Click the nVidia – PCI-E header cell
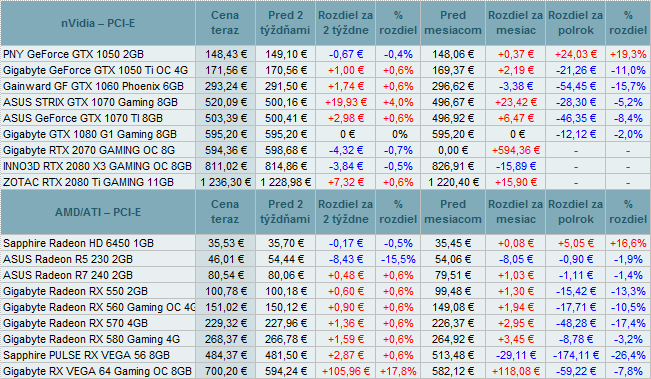651x379 pixels. click(x=98, y=23)
